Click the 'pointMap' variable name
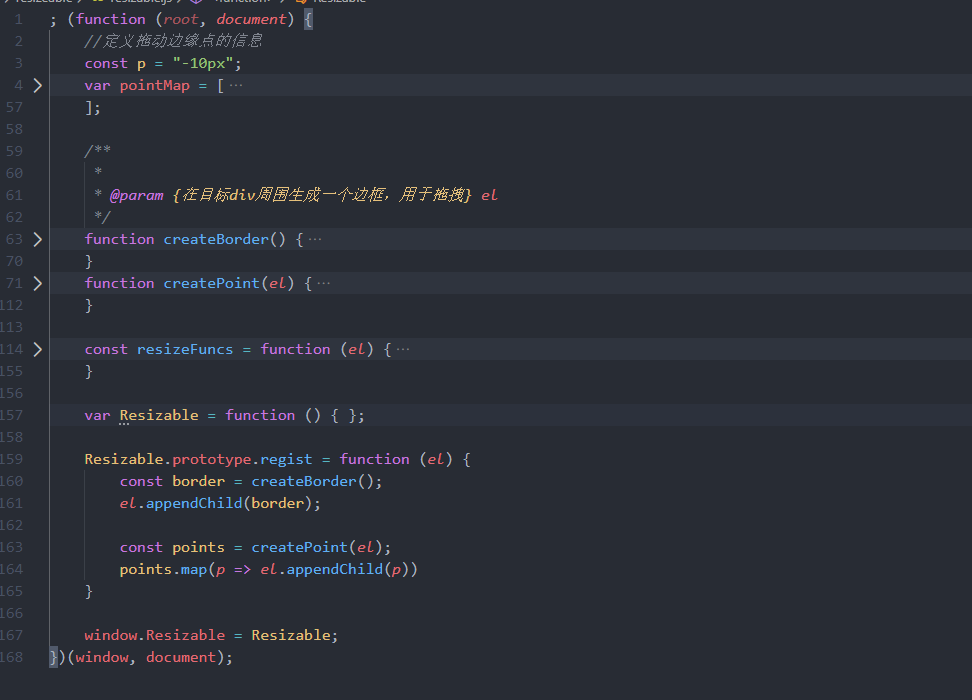 154,86
